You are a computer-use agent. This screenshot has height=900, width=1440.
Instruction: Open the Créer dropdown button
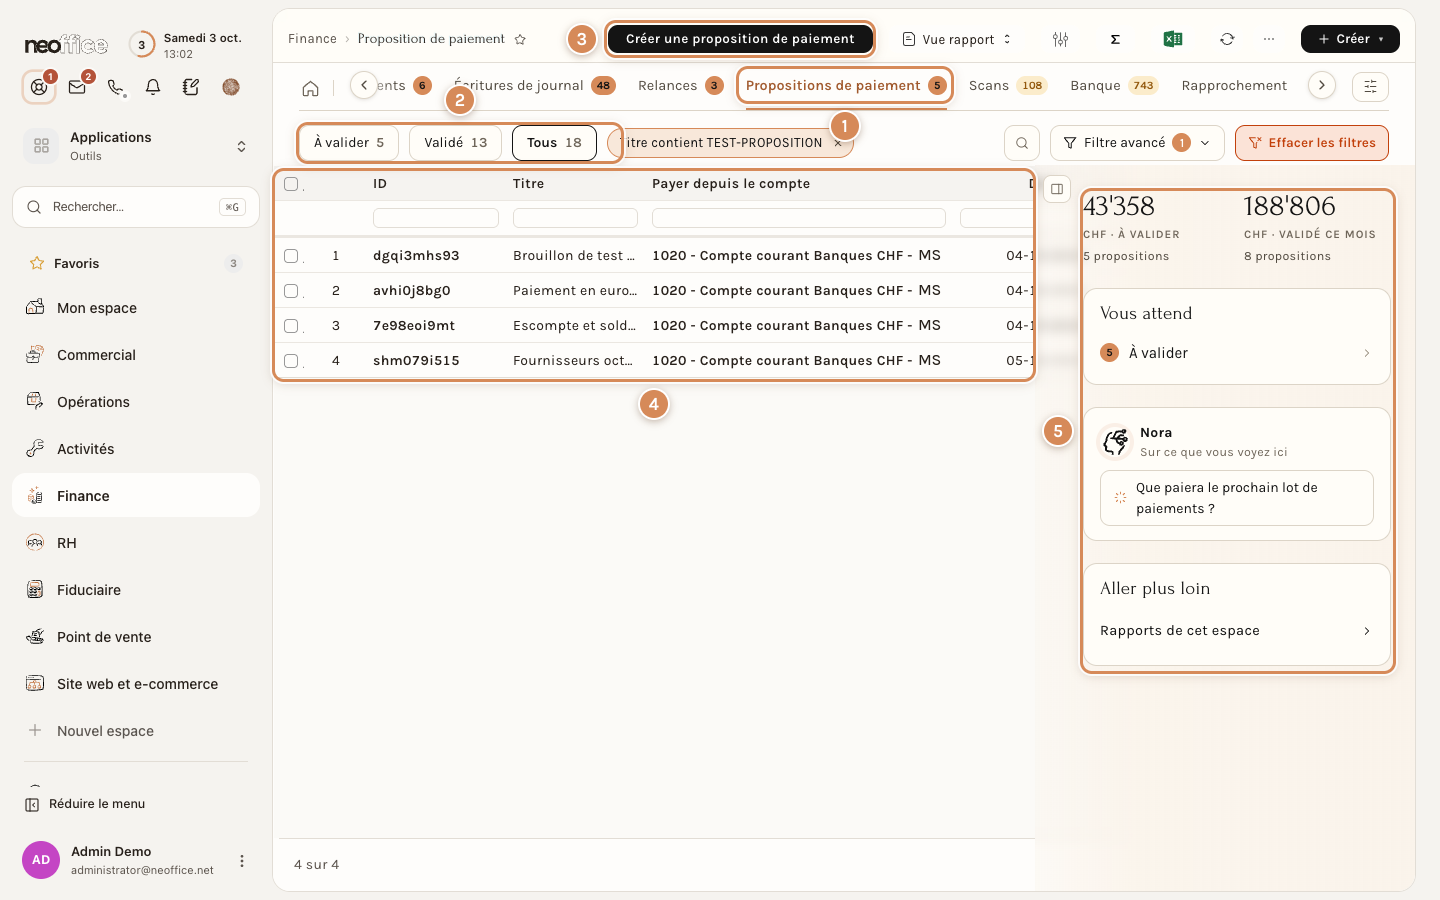1350,39
